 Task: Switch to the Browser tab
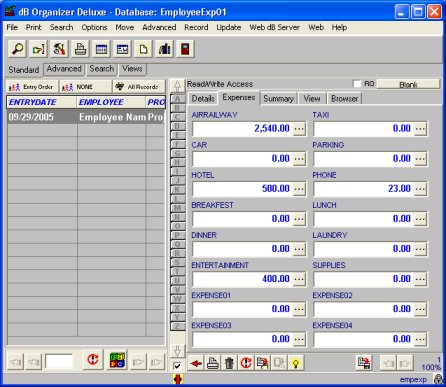[345, 99]
